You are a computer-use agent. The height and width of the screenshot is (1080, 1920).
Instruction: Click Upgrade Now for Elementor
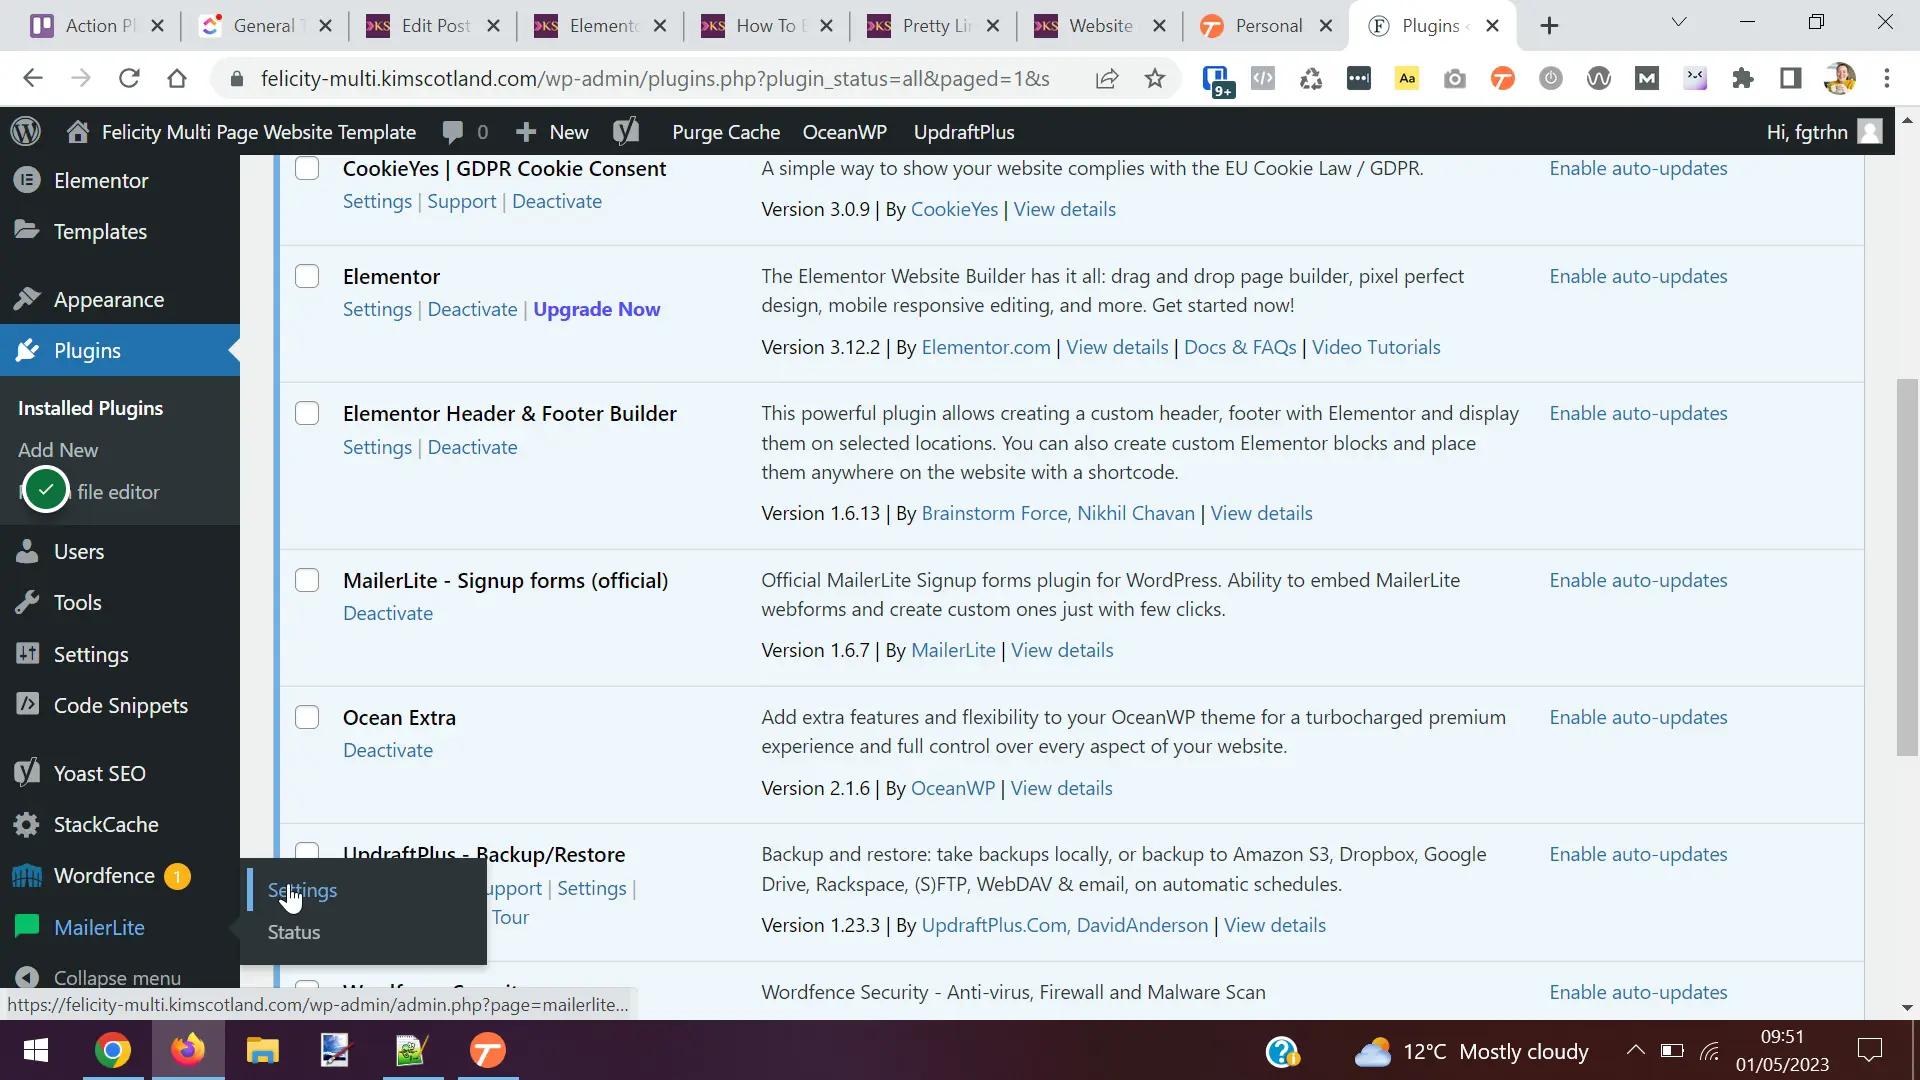click(x=597, y=309)
